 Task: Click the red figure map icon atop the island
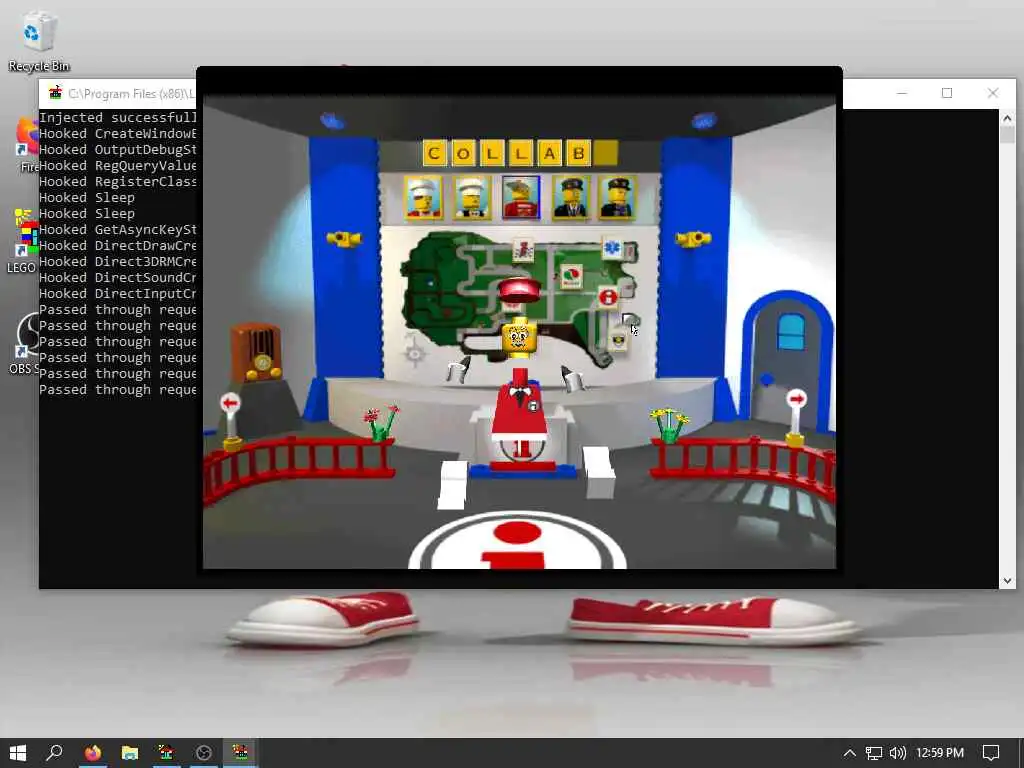[523, 249]
